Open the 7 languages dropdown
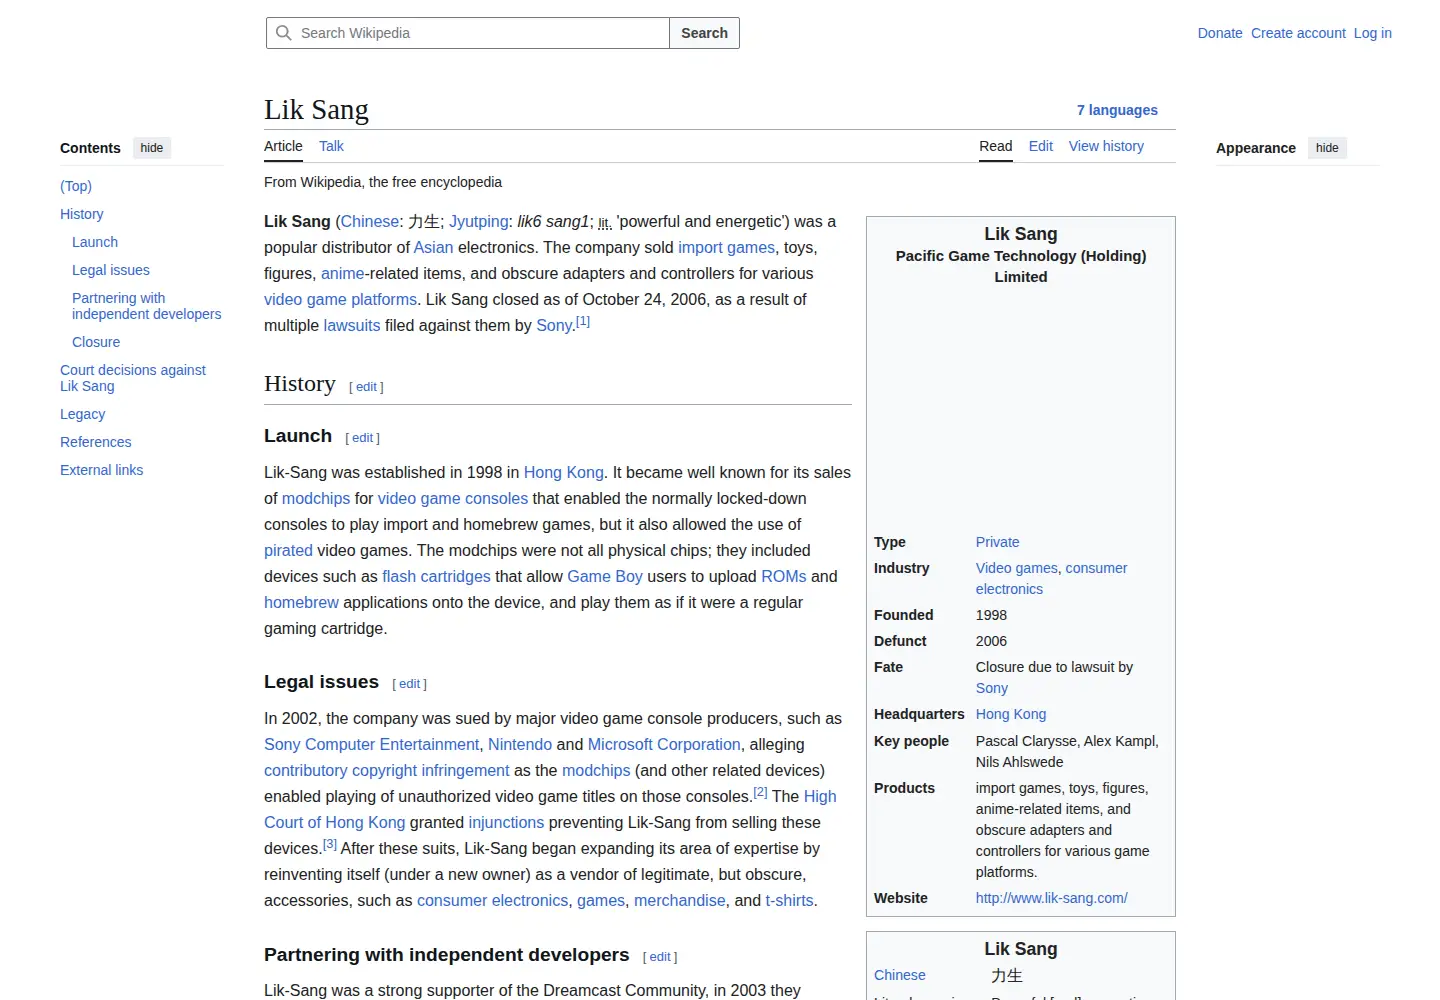The width and height of the screenshot is (1440, 1000). point(1117,110)
